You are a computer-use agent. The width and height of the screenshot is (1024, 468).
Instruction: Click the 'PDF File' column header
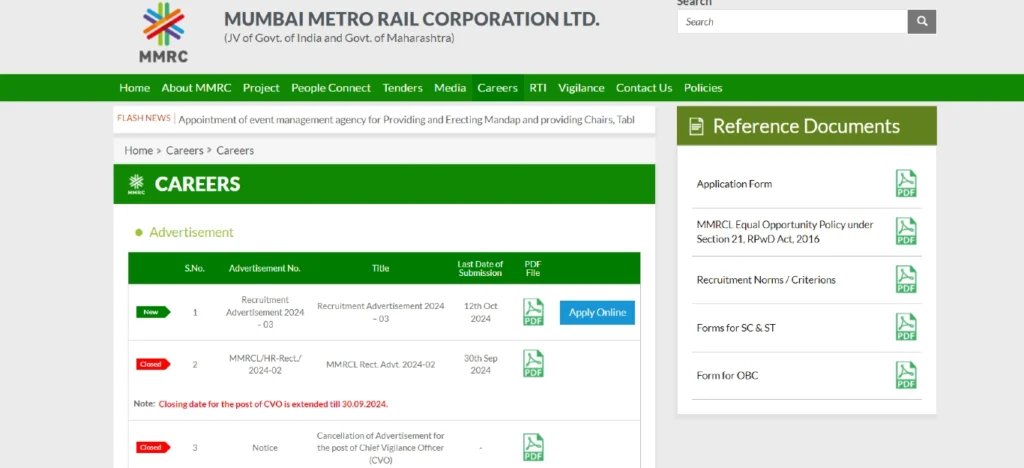533,268
